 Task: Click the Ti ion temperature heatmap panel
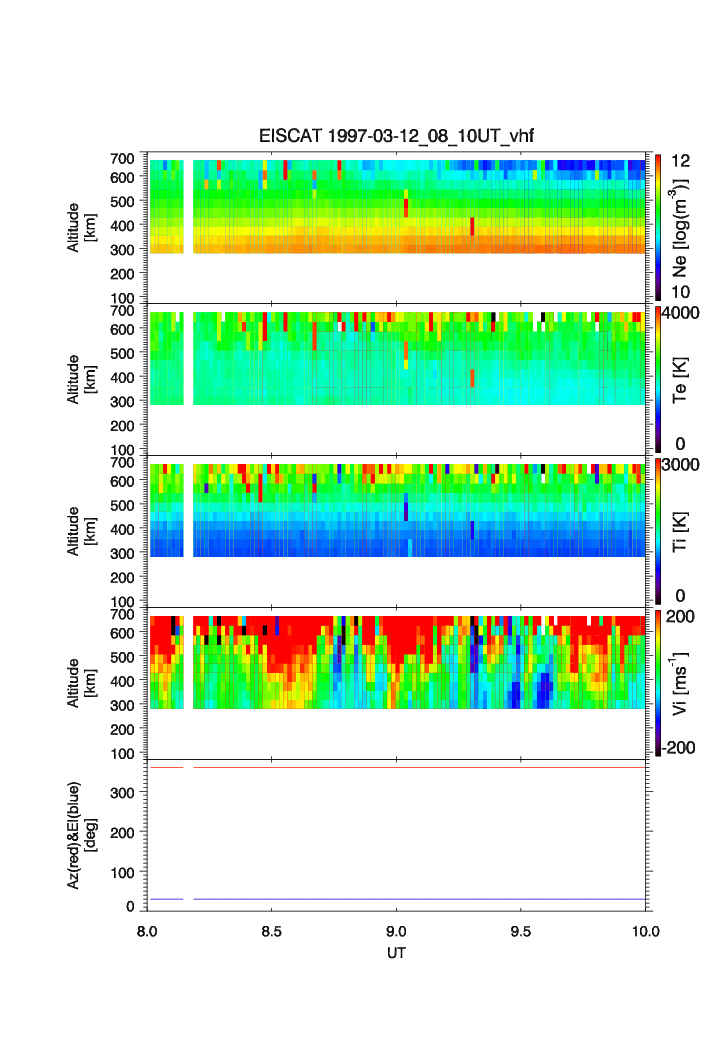pos(396,532)
